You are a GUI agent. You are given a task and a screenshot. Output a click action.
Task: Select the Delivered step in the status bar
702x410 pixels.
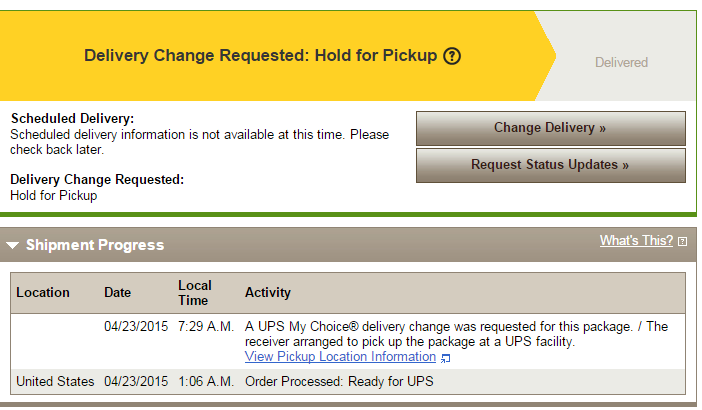(x=621, y=62)
